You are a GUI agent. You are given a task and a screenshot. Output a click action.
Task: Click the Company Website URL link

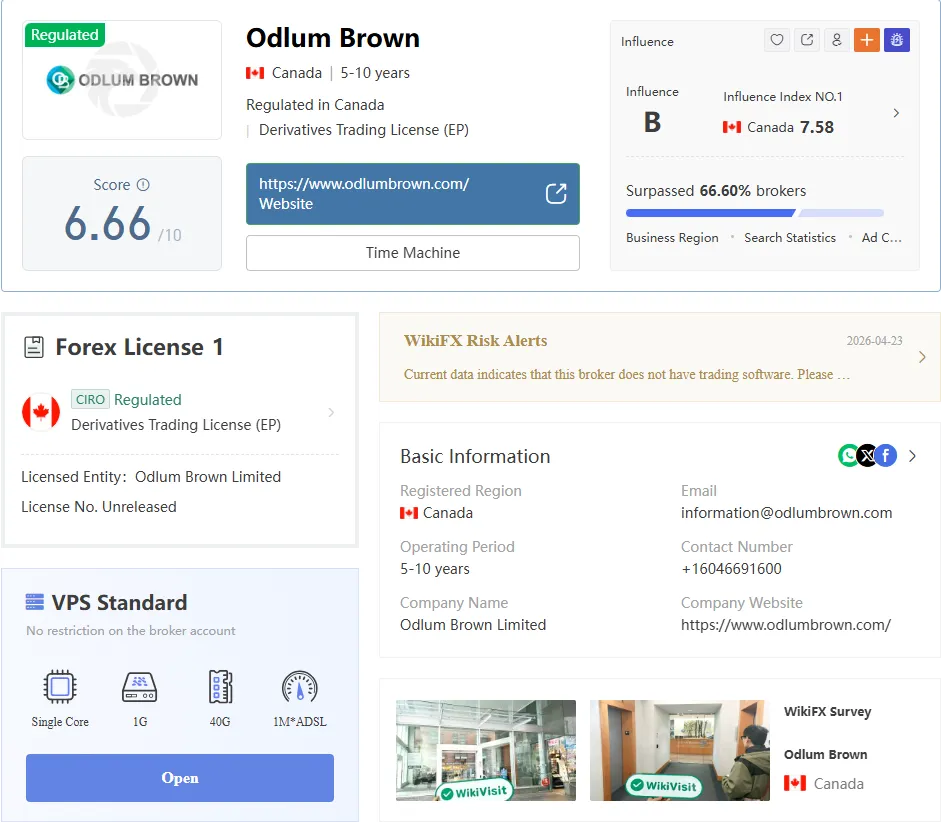point(786,625)
